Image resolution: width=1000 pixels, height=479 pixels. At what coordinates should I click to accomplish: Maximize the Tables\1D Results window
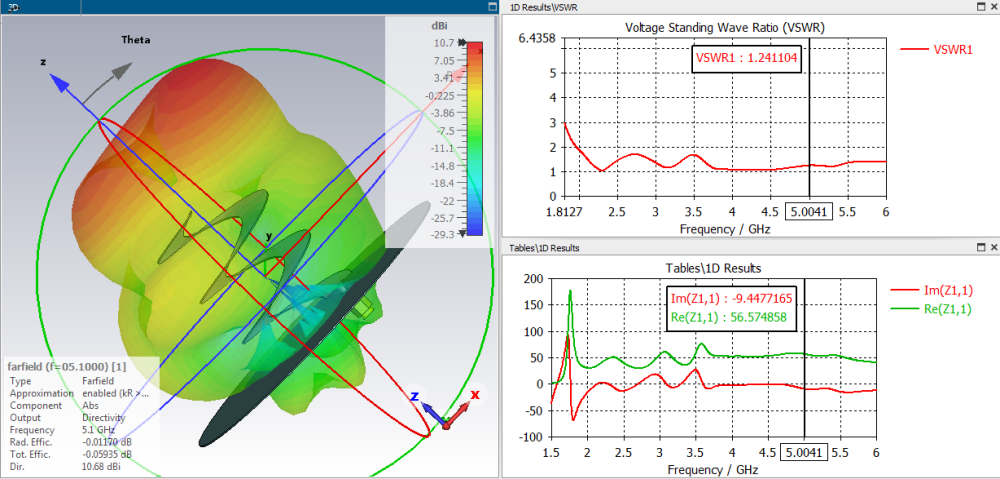(982, 247)
